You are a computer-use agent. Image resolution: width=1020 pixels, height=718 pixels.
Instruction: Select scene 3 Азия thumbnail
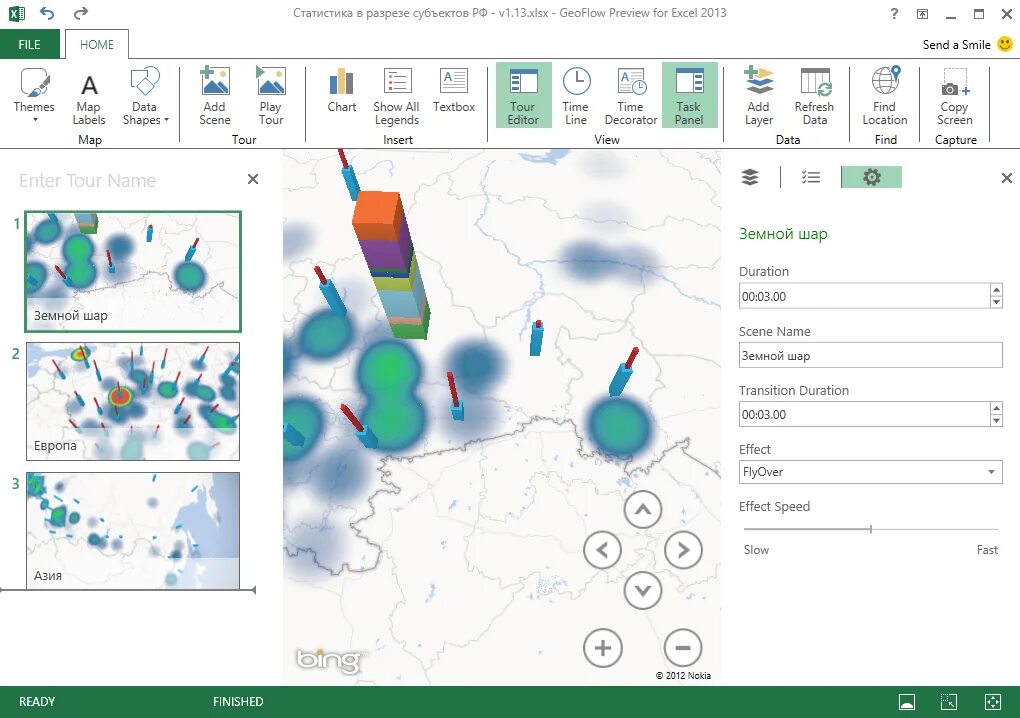(x=133, y=531)
